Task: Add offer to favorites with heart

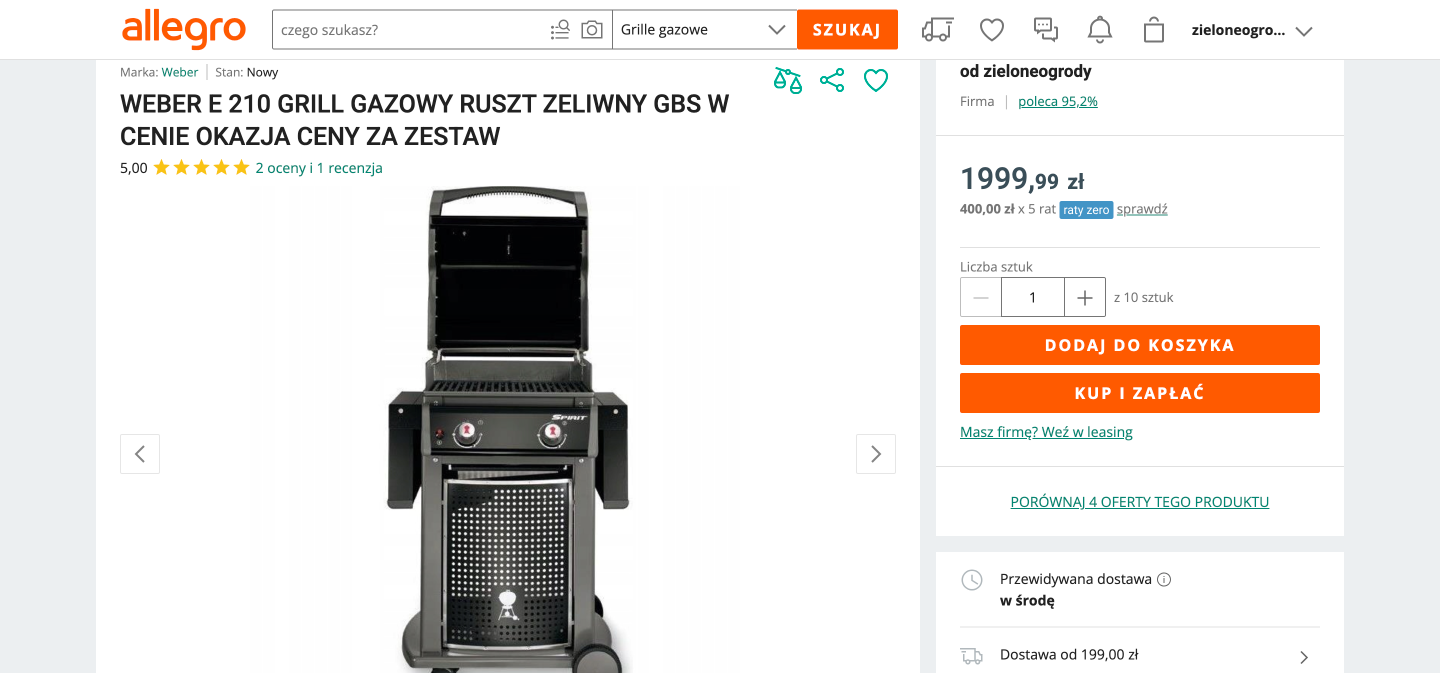Action: [x=876, y=81]
